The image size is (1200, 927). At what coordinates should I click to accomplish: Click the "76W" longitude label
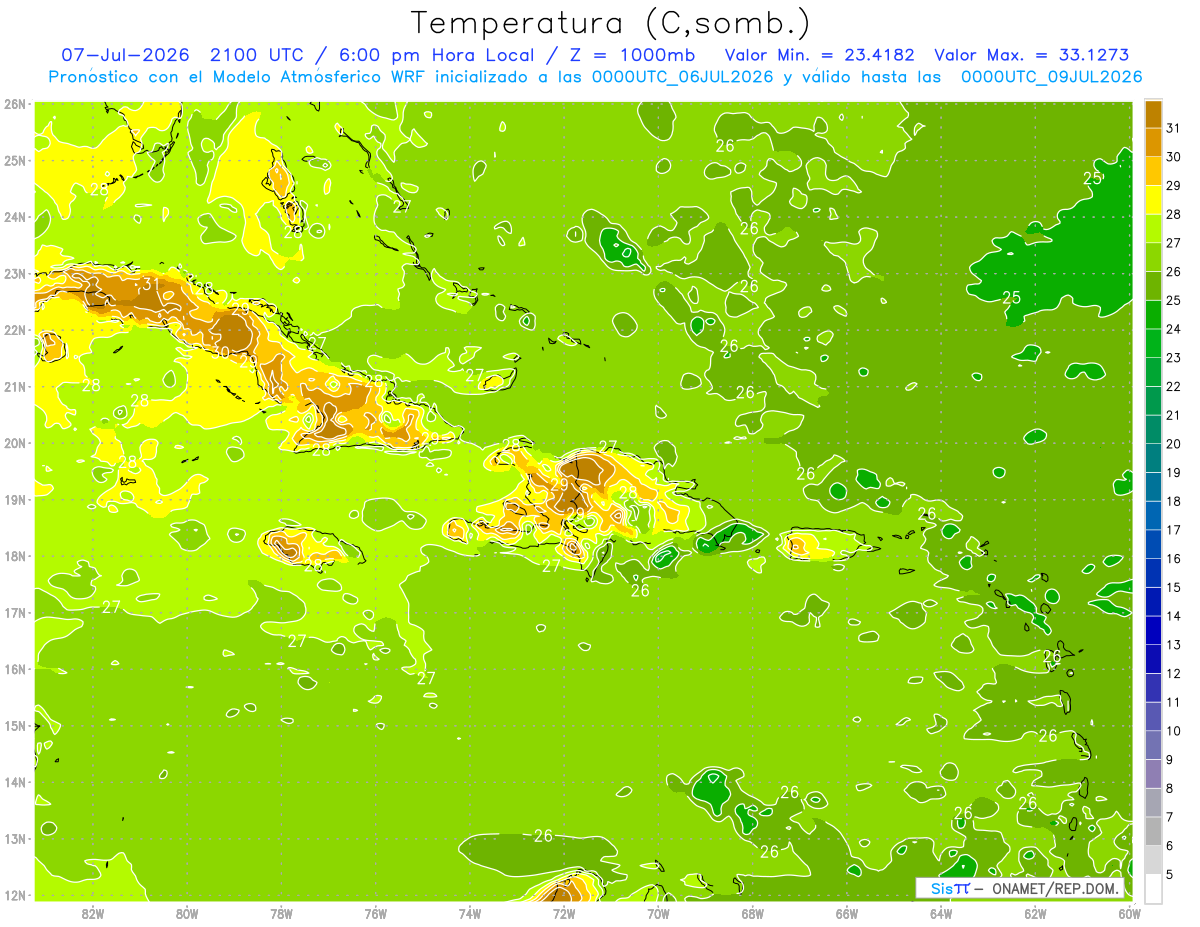click(376, 913)
